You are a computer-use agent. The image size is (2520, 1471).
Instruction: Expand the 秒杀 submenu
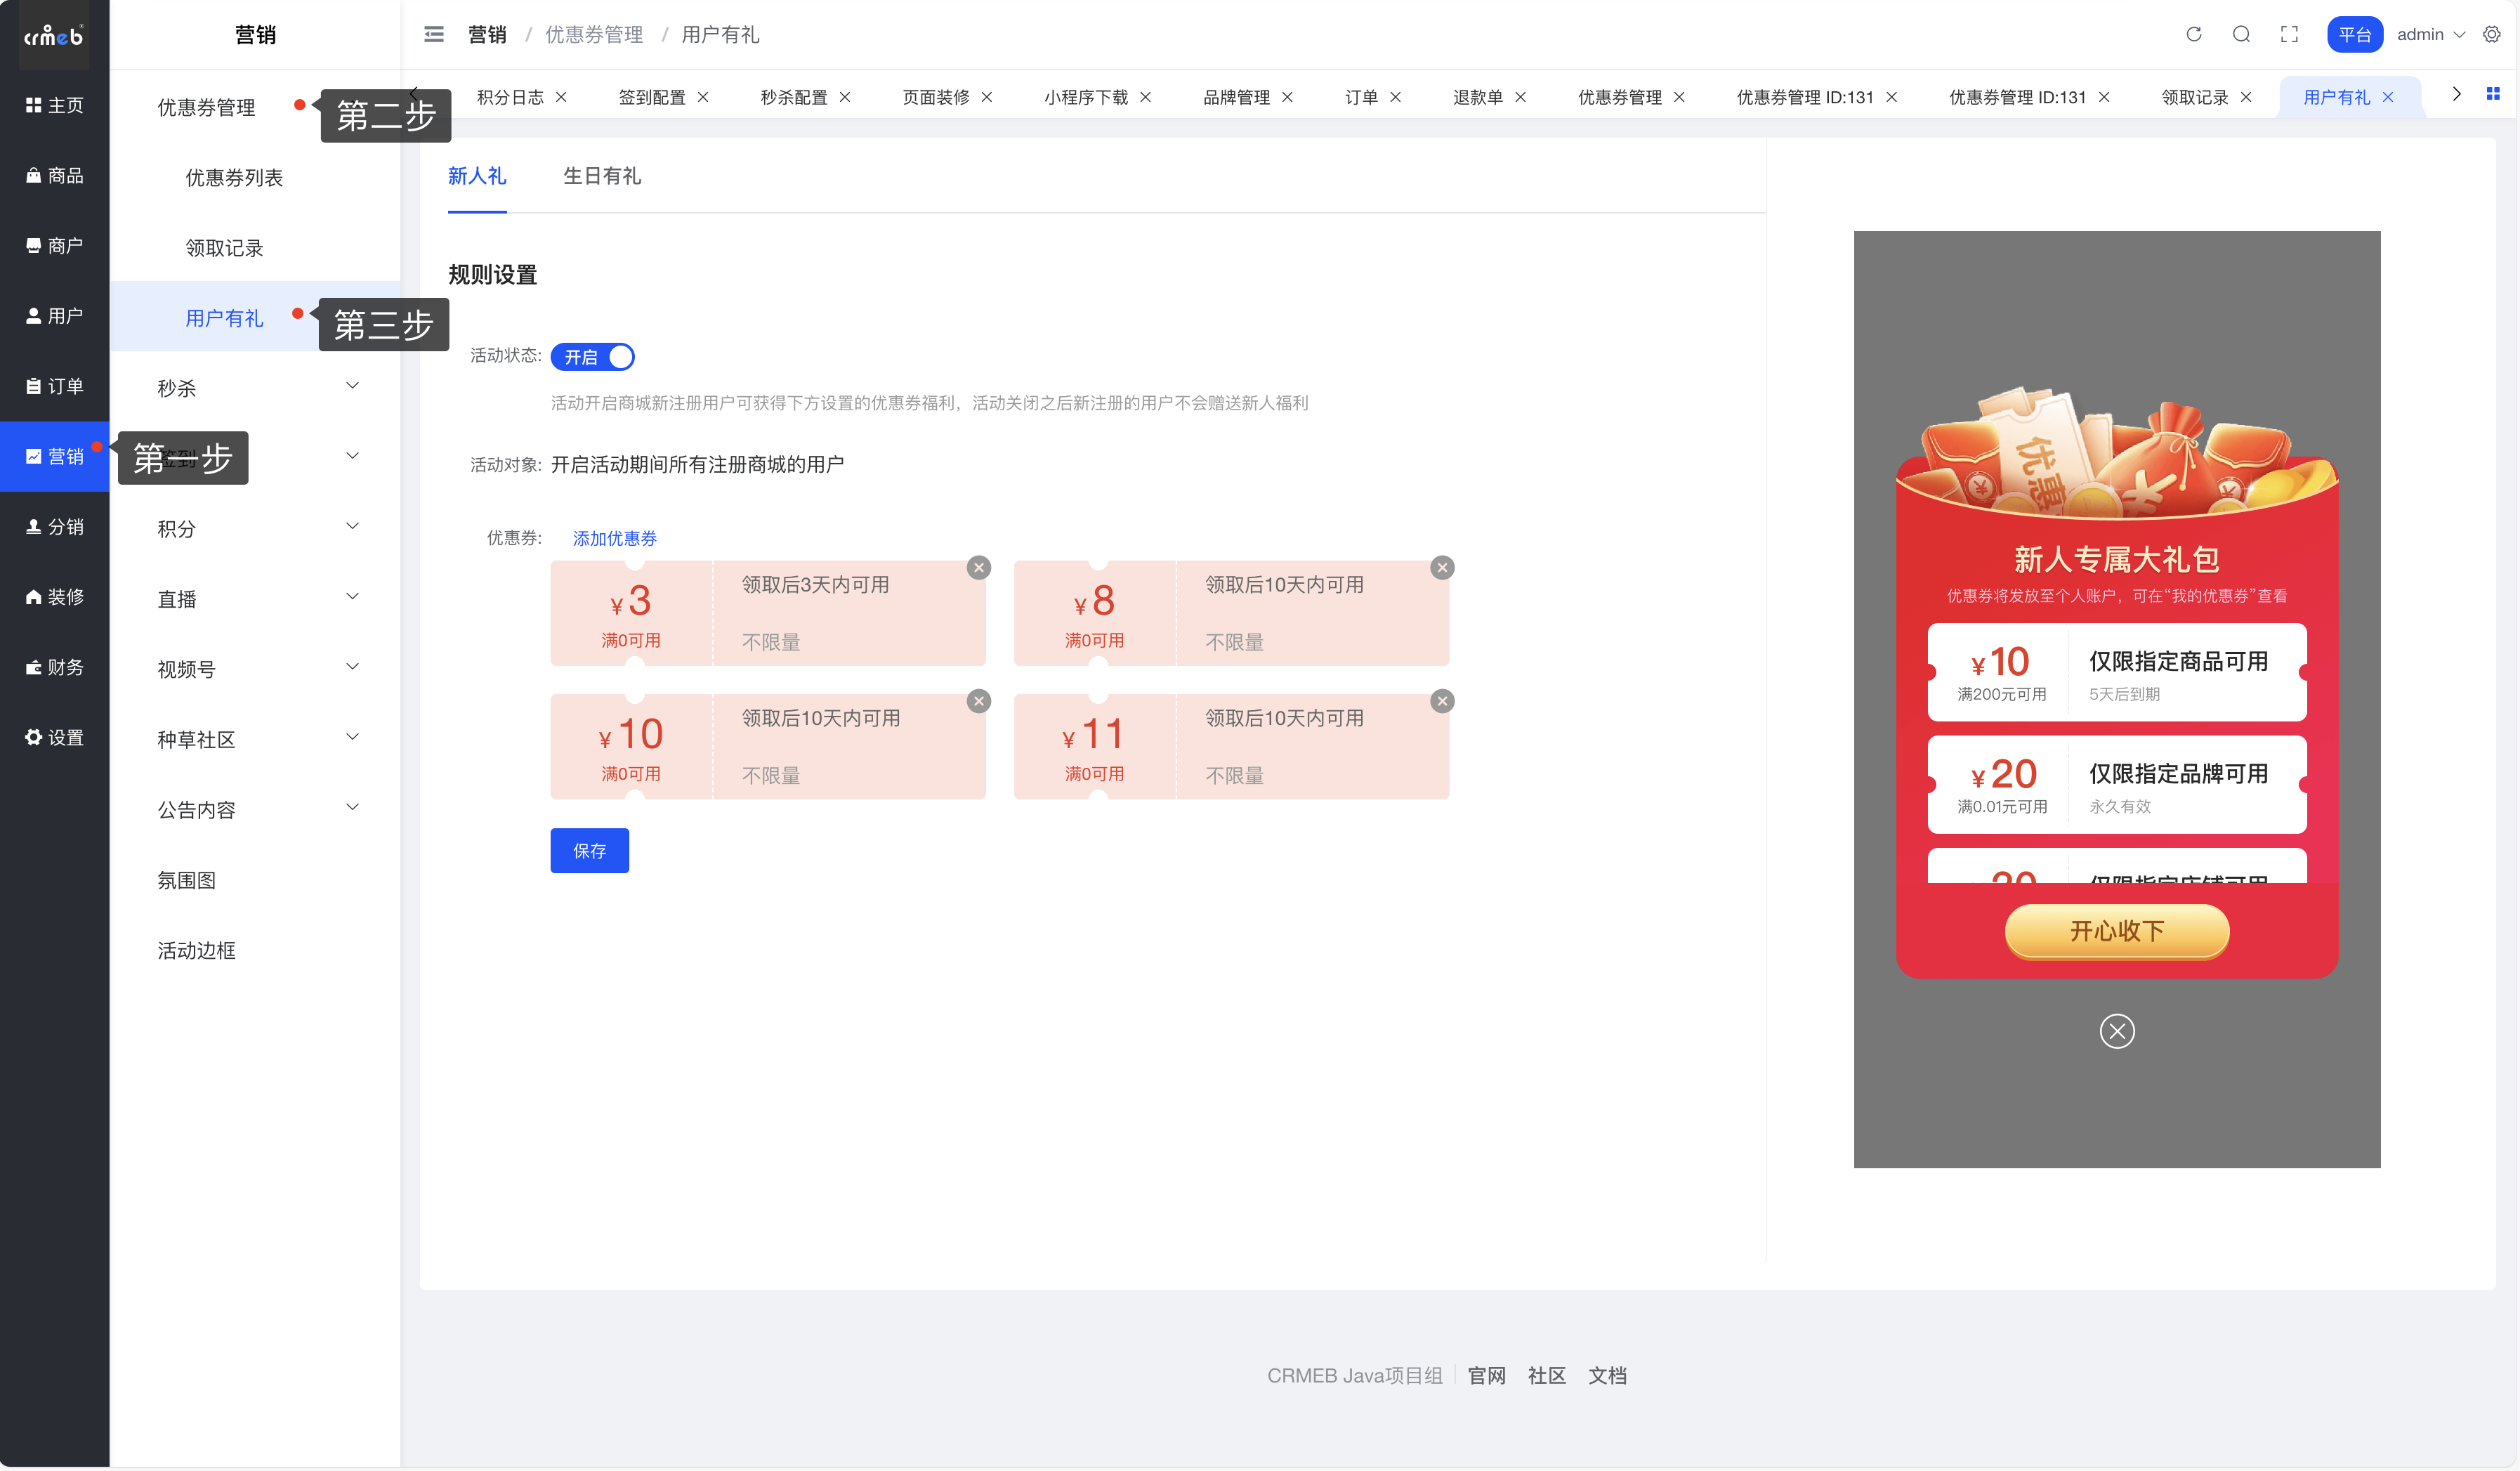(257, 388)
